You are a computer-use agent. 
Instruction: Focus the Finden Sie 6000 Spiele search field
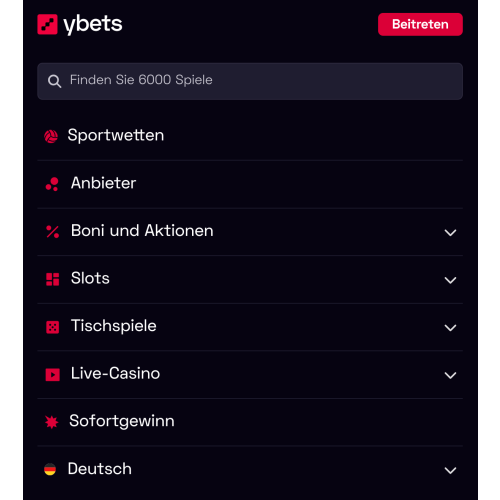click(x=250, y=81)
